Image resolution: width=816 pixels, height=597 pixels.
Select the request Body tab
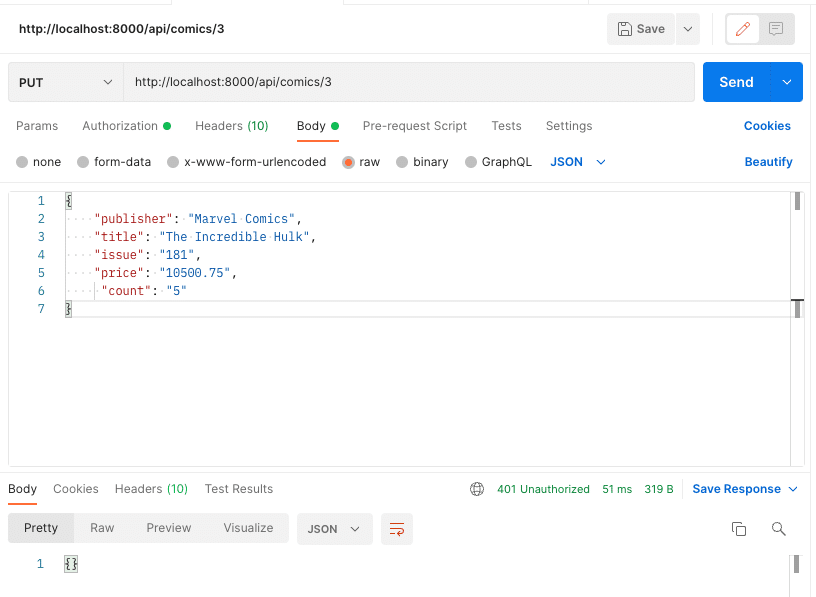click(317, 126)
